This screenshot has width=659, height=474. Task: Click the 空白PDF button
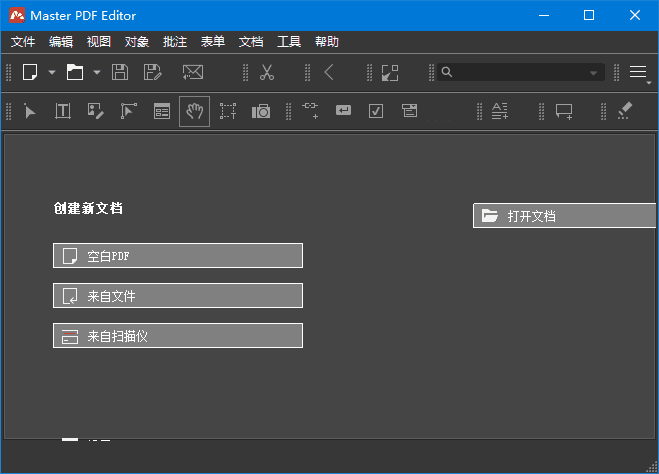tap(178, 256)
